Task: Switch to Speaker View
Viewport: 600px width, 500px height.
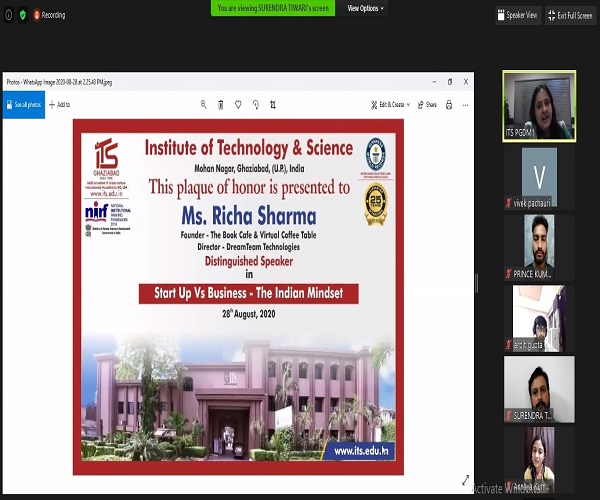Action: (518, 15)
